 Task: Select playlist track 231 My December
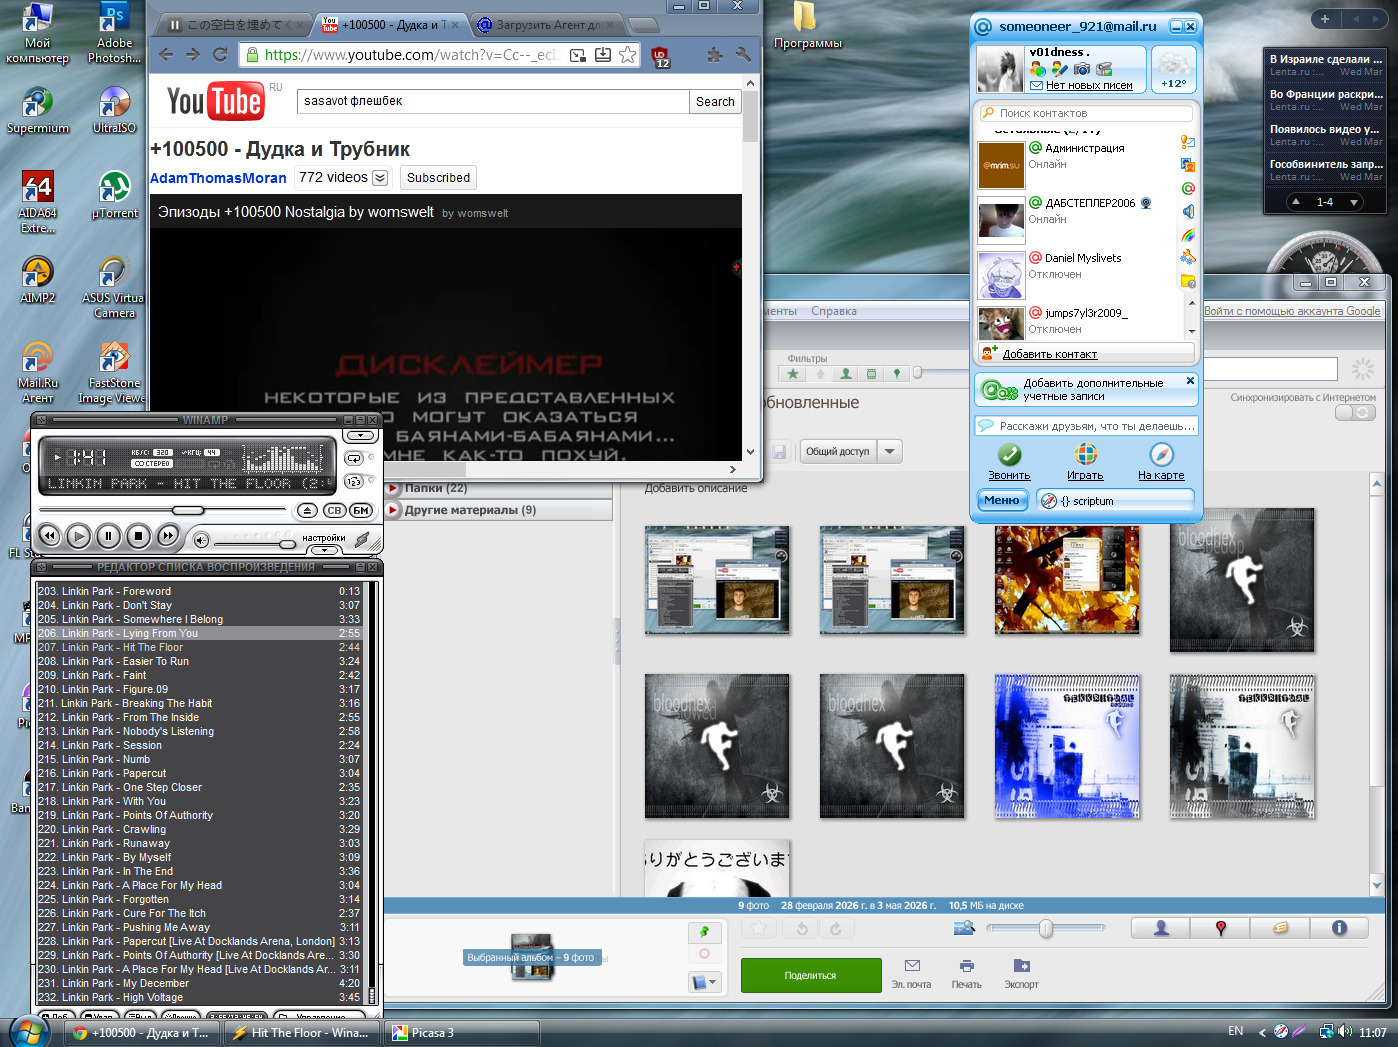tap(198, 983)
